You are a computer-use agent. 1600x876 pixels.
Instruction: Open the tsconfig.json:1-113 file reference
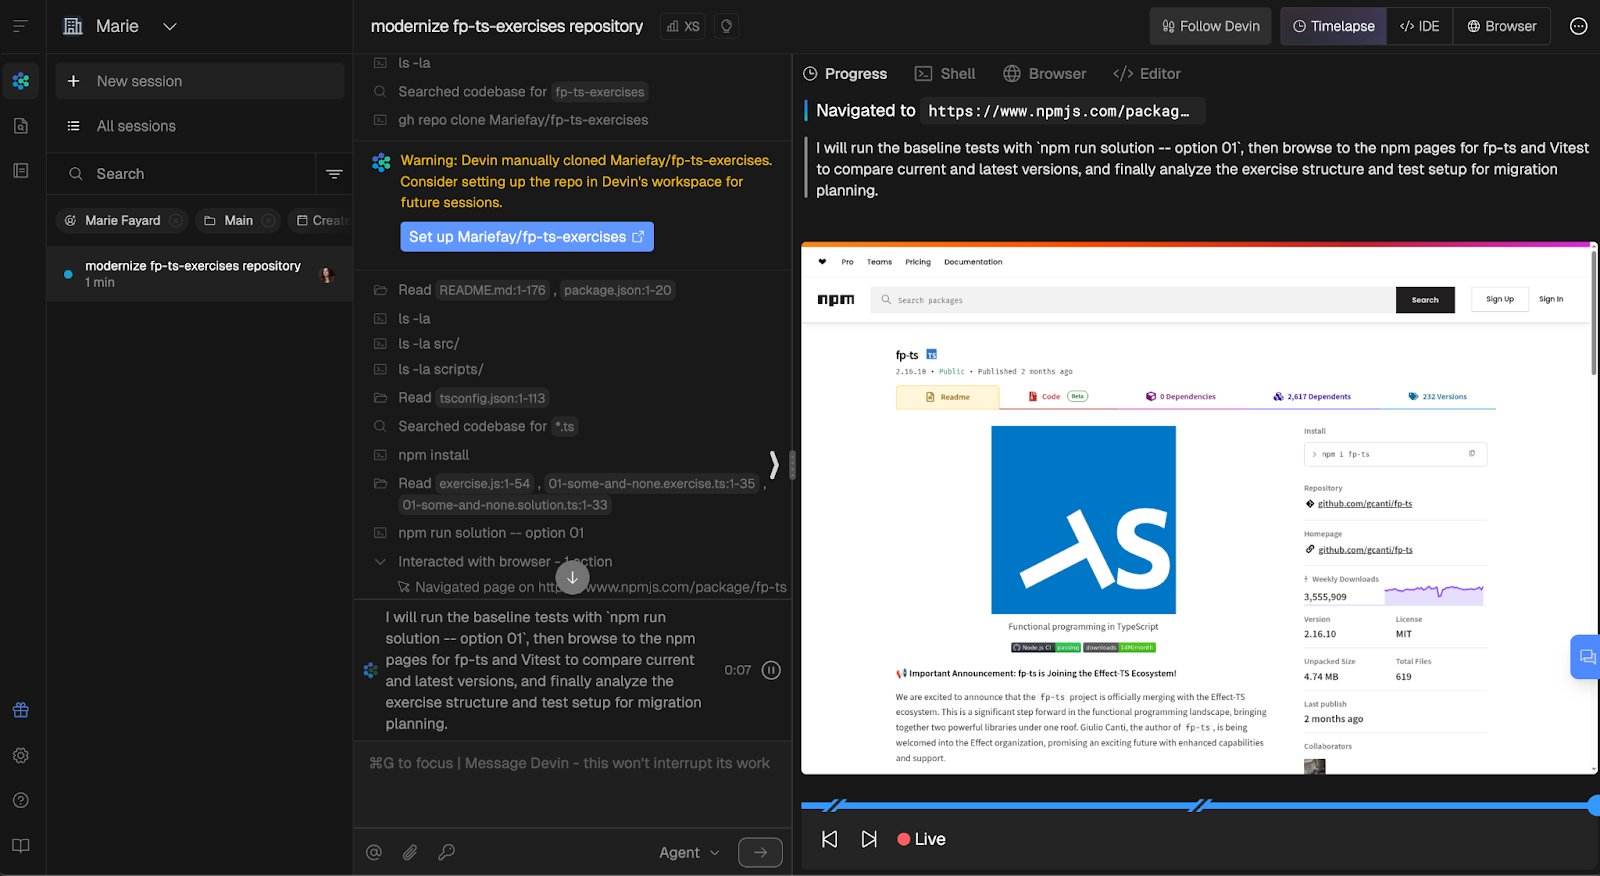[493, 398]
